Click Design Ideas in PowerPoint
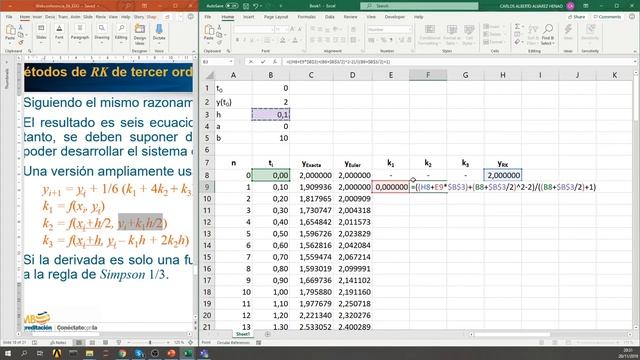640x360 pixels. point(140,34)
